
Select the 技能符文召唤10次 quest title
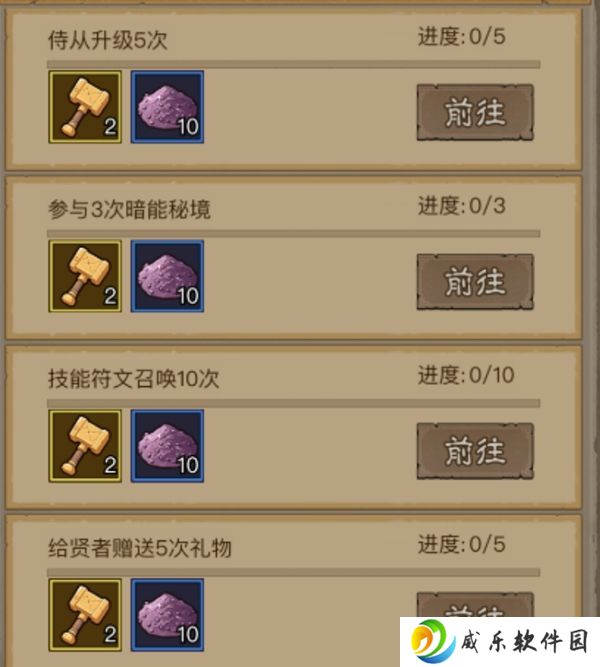[x=134, y=378]
